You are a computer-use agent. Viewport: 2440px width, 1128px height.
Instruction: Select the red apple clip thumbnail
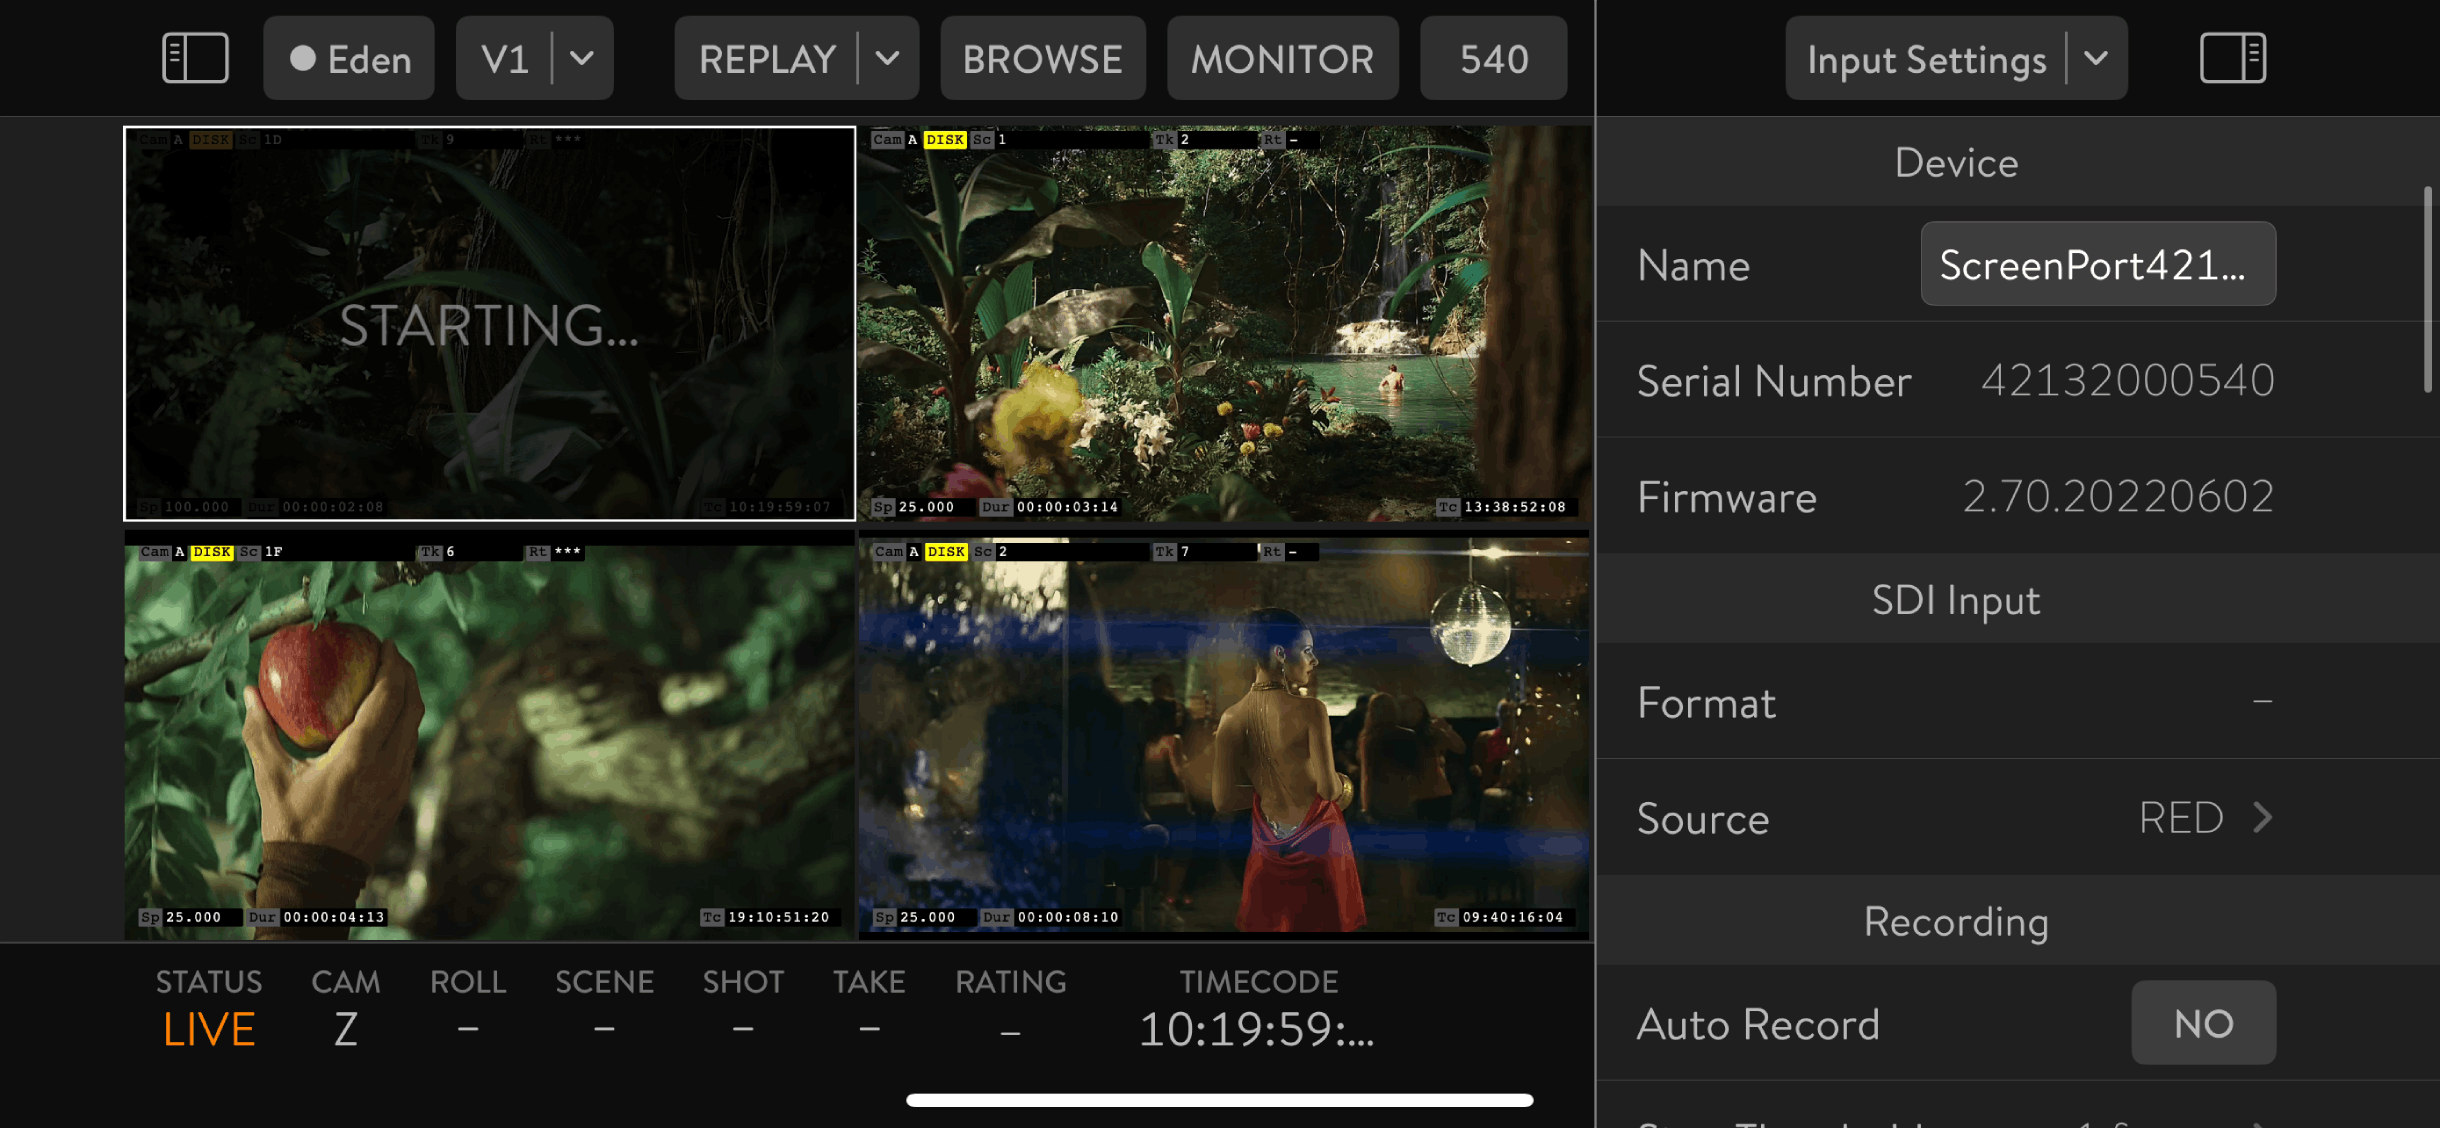pos(489,735)
